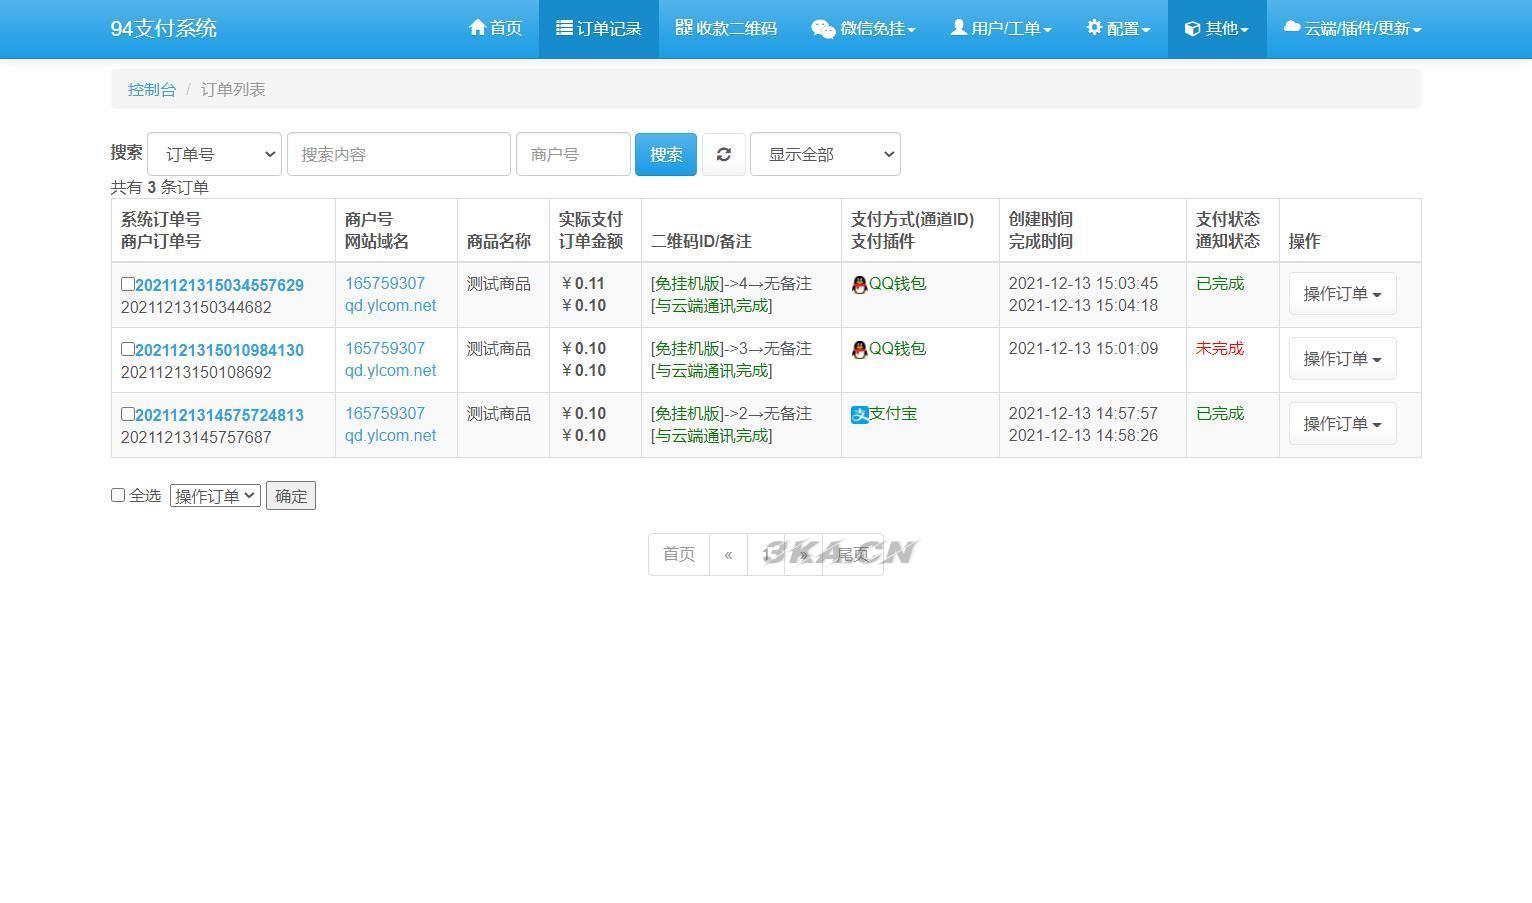The image size is (1532, 903).
Task: Click the 94支付系统 brand title
Action: [164, 28]
